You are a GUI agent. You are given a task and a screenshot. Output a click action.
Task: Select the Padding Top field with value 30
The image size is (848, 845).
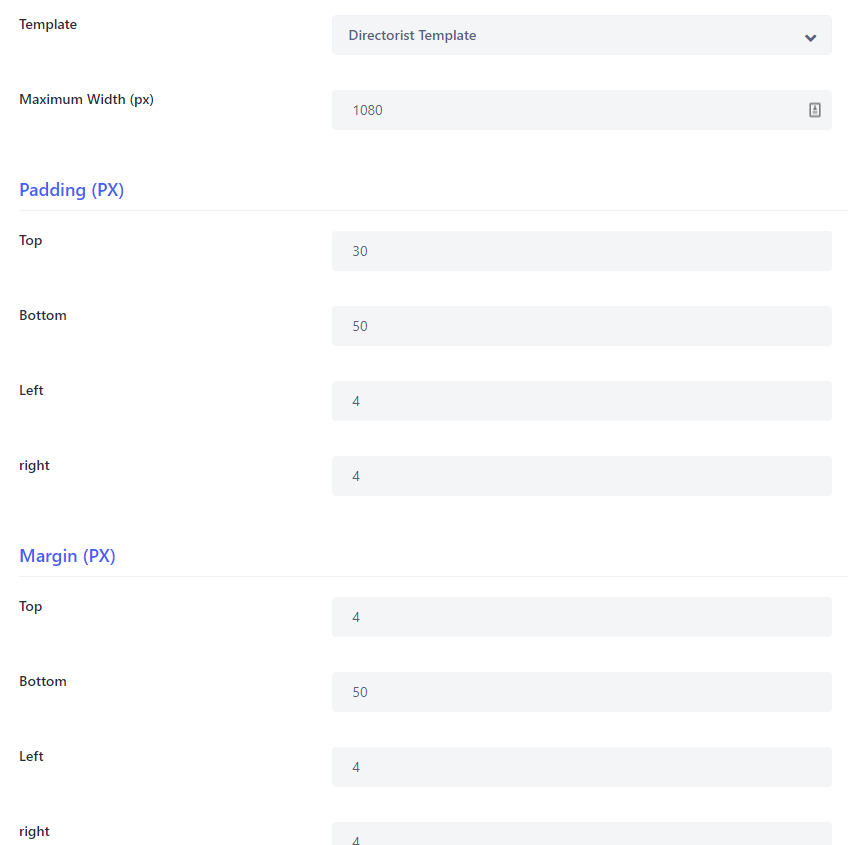click(581, 251)
